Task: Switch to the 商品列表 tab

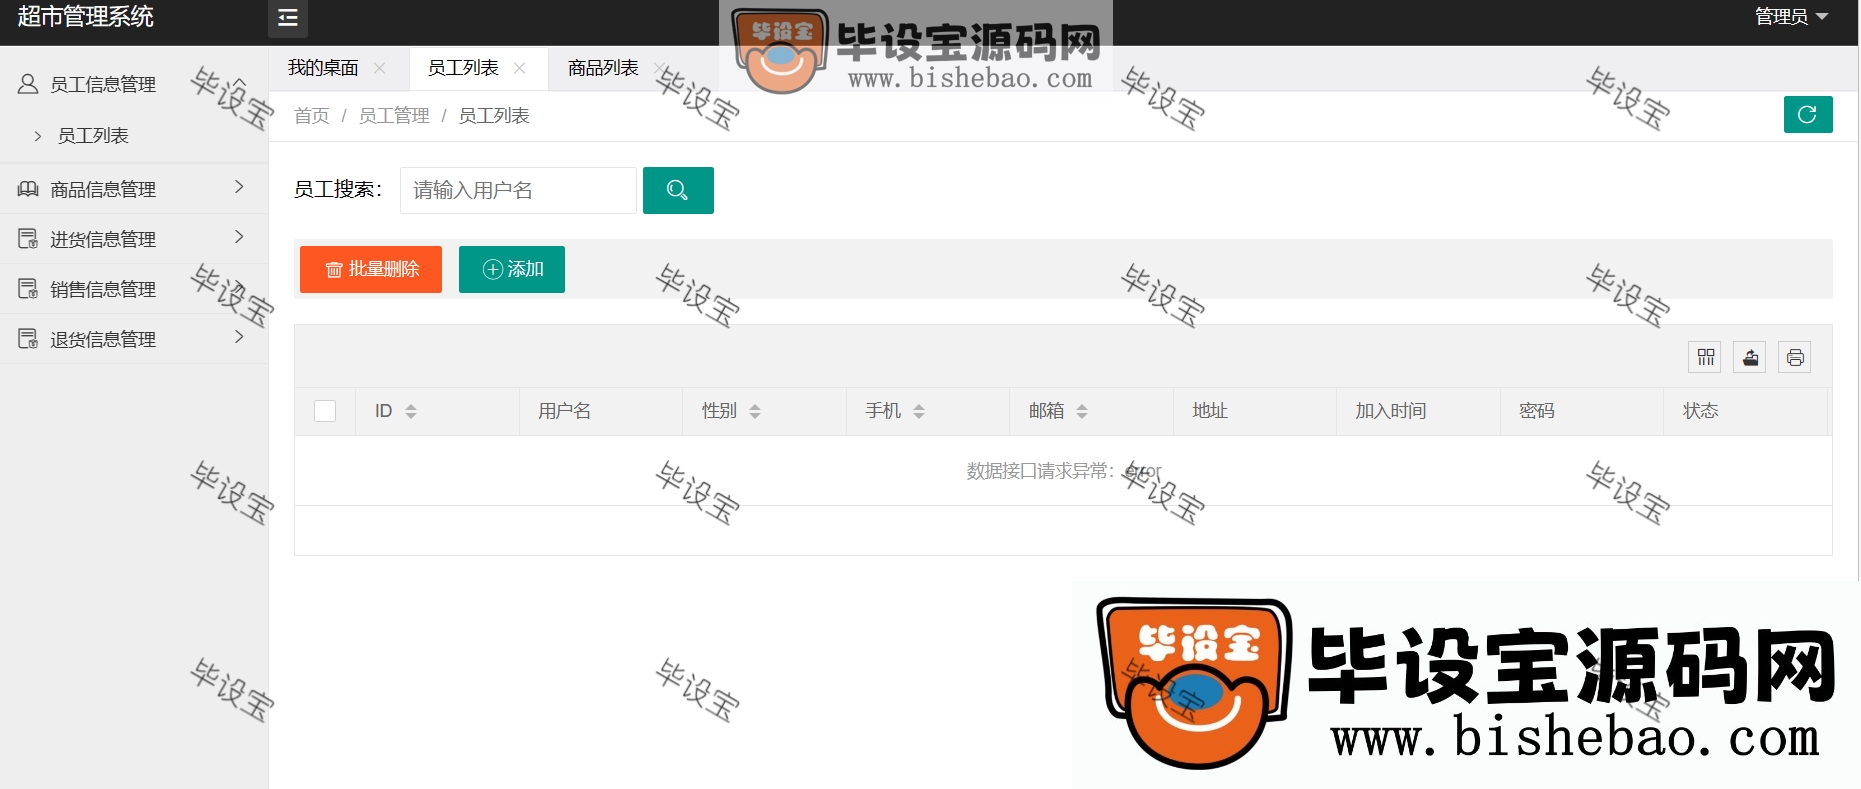Action: click(x=603, y=68)
